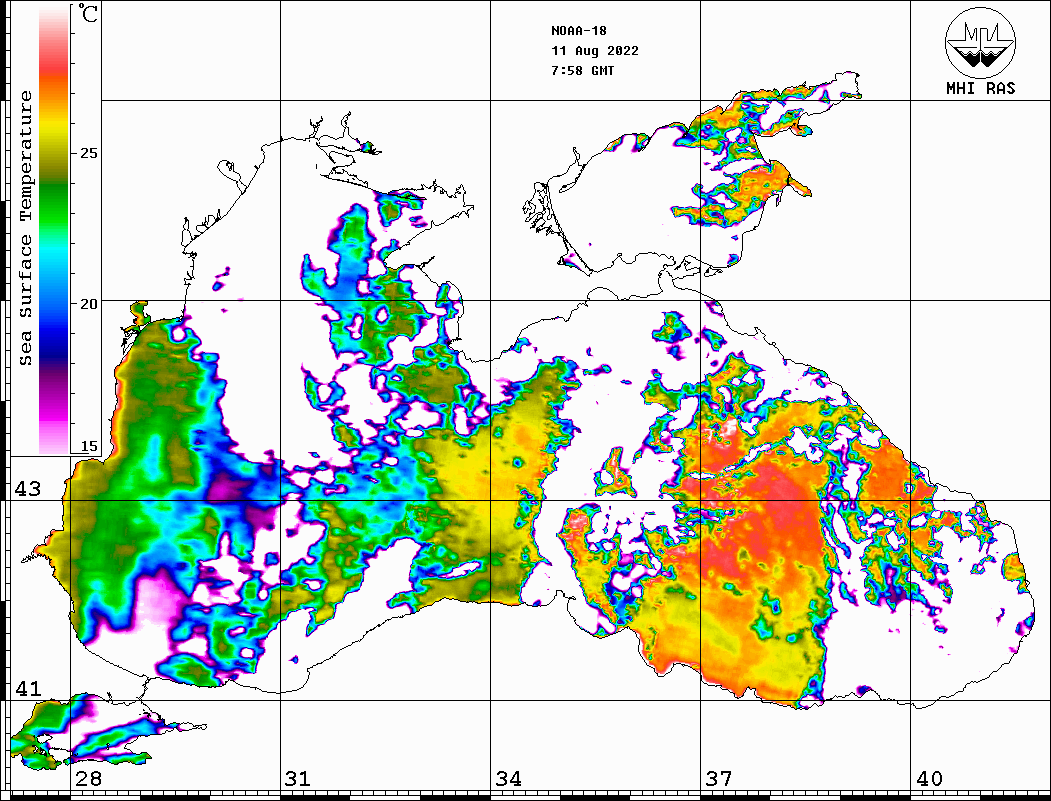Screen dimensions: 1051x801
Task: Click the °C unit label
Action: (x=87, y=13)
